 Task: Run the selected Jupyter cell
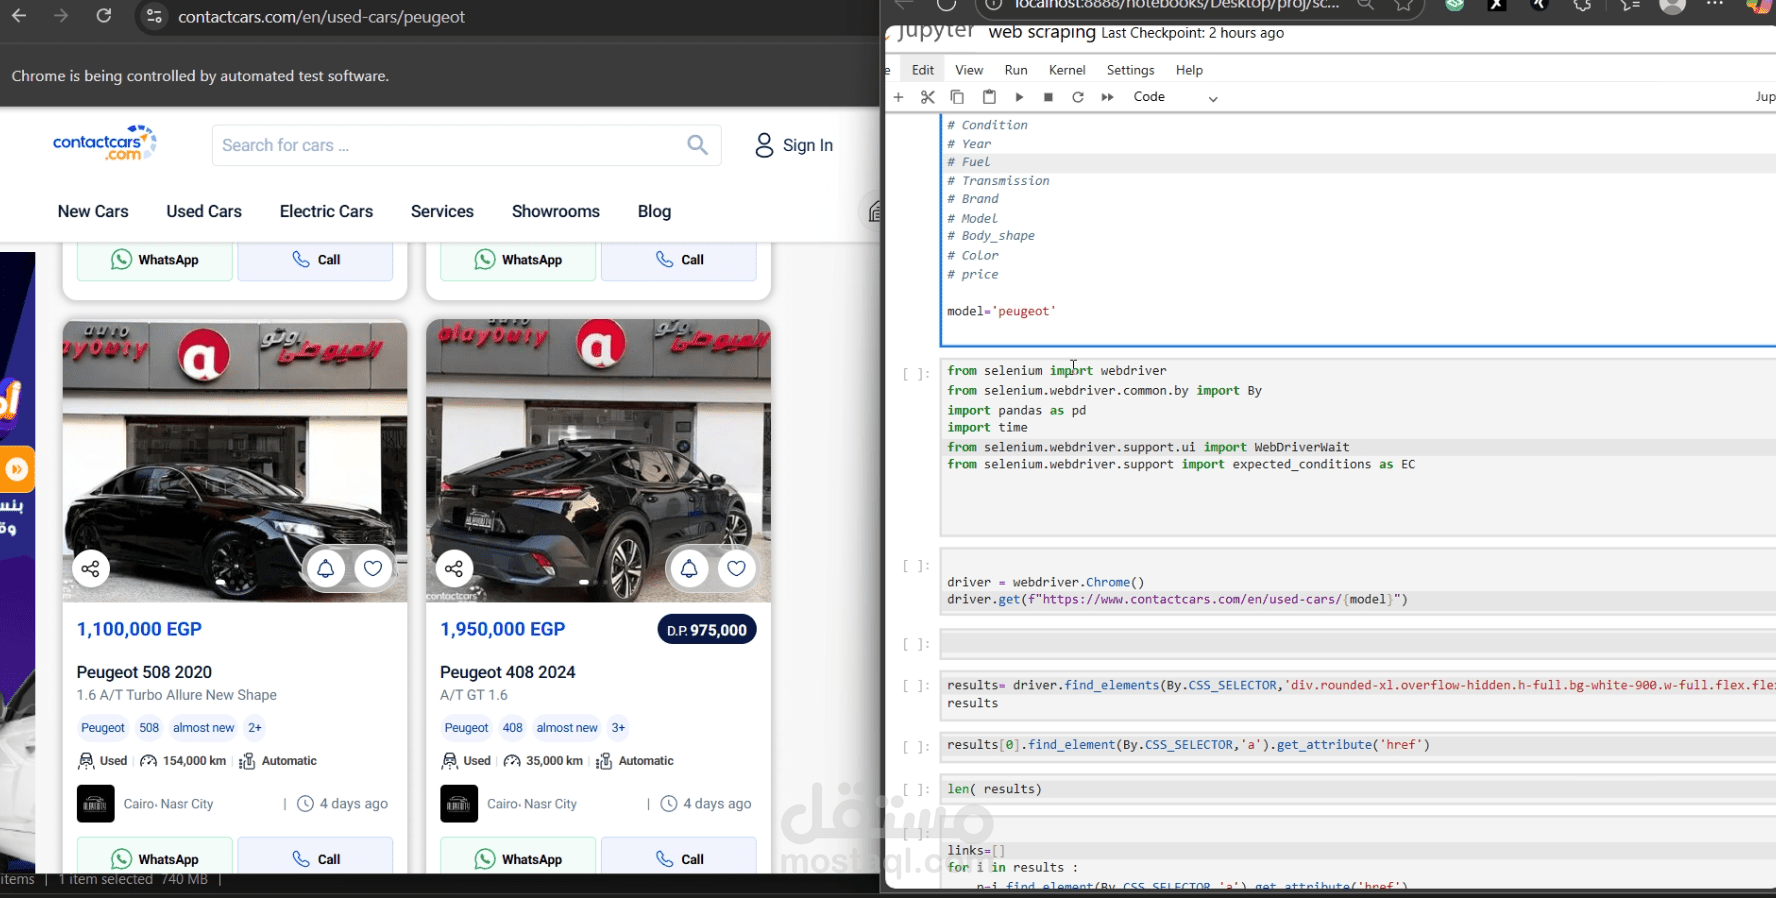coord(1019,97)
